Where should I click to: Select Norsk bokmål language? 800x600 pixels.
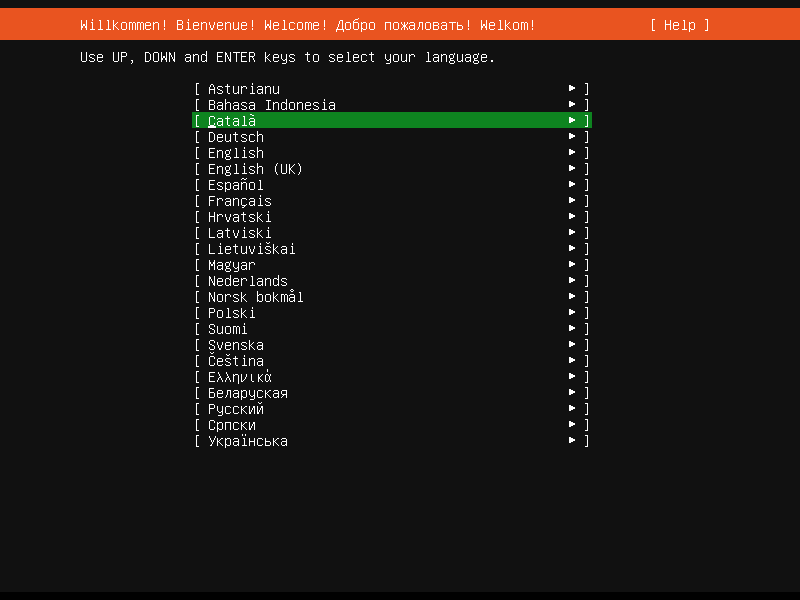(x=255, y=297)
